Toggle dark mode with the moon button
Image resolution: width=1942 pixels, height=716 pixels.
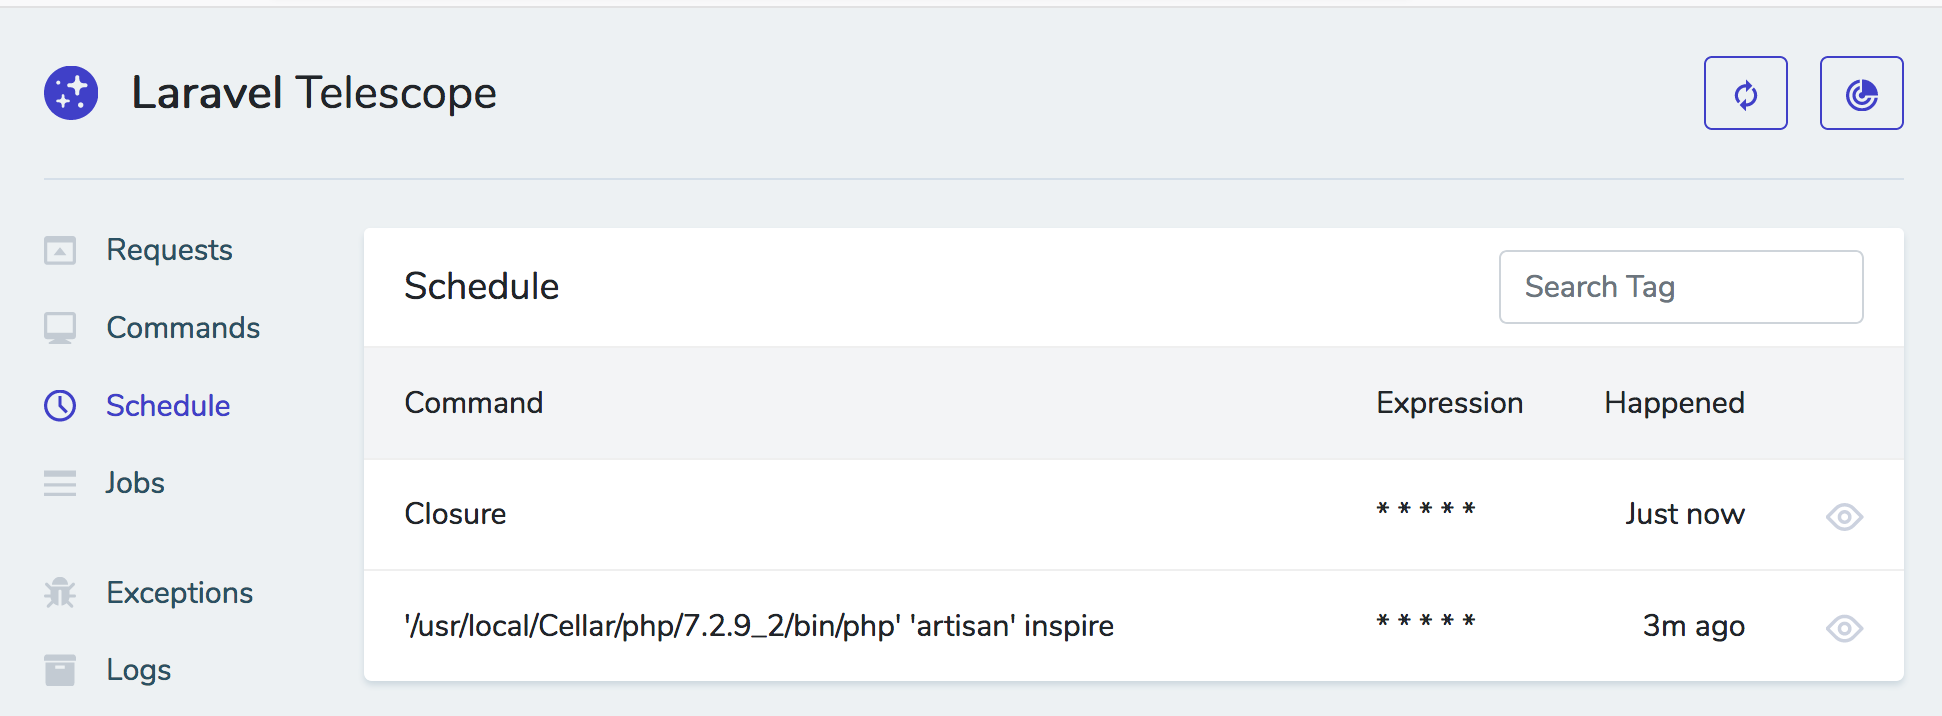(1861, 93)
